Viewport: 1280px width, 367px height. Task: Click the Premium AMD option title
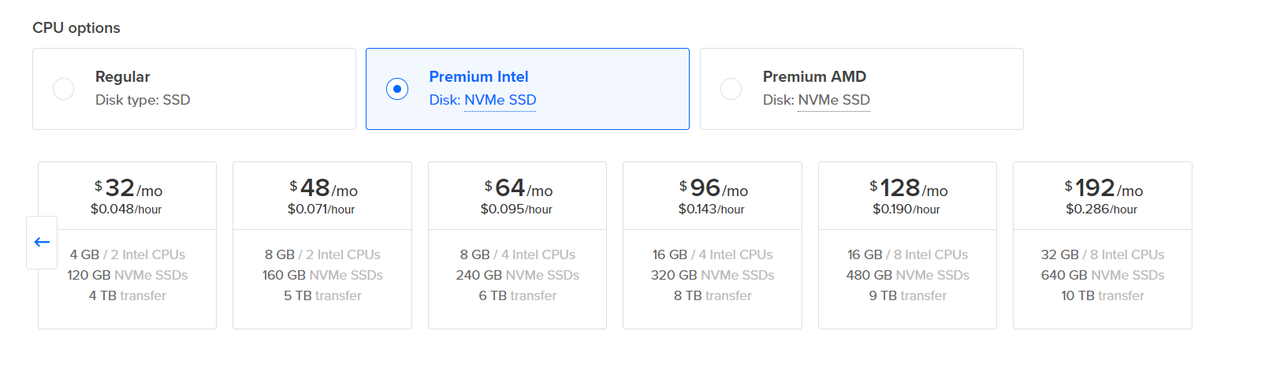814,77
